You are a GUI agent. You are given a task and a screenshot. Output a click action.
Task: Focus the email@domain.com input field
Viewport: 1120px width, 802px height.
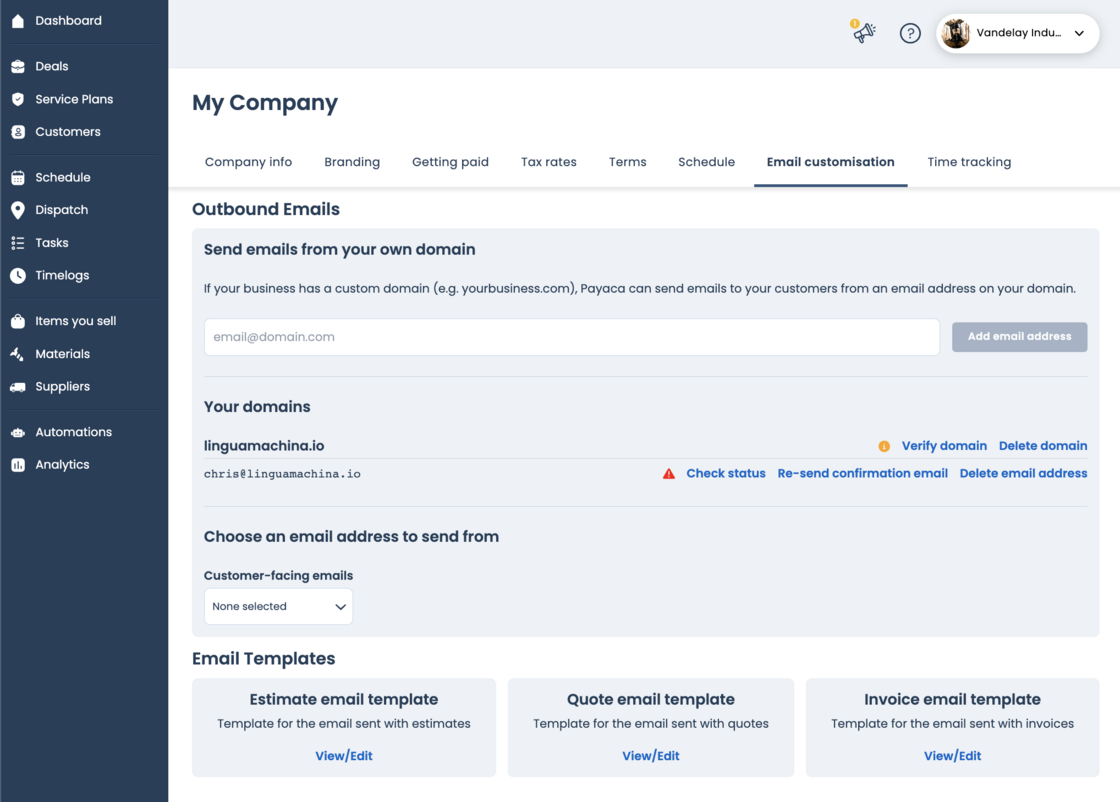pyautogui.click(x=571, y=337)
